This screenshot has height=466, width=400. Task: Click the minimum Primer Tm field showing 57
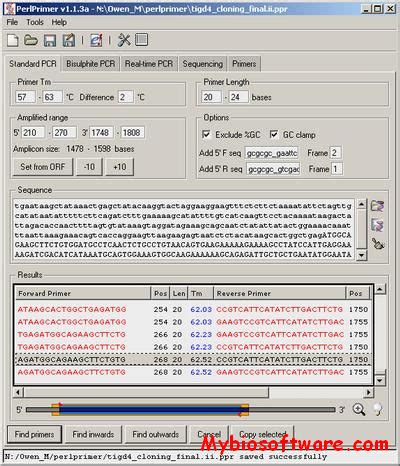25,97
